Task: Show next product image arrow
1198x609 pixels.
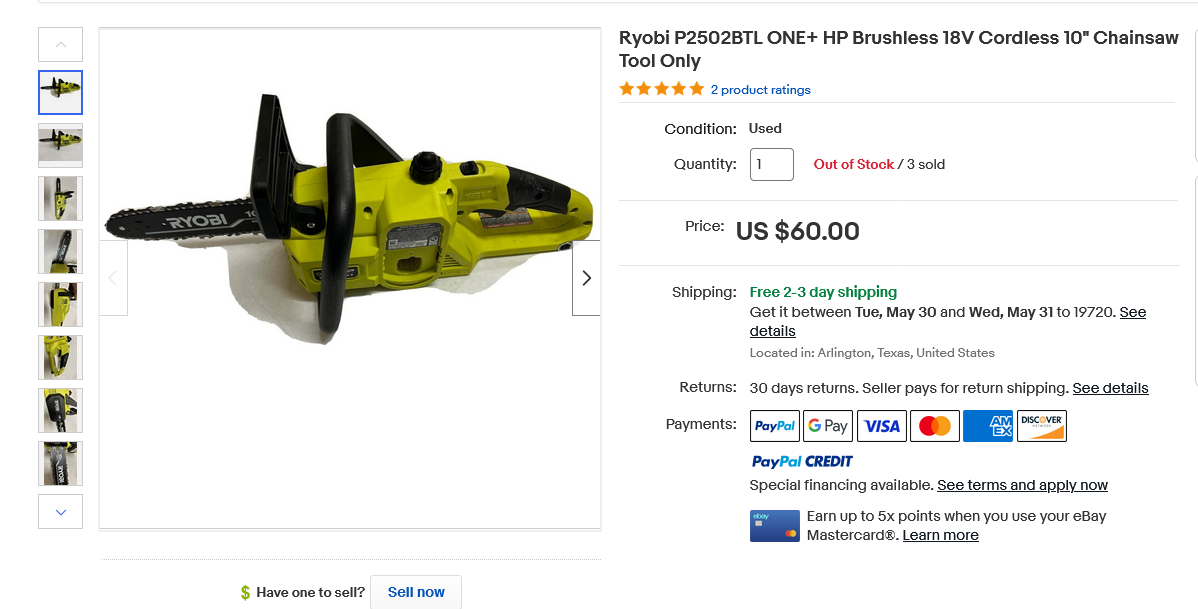Action: coord(586,278)
